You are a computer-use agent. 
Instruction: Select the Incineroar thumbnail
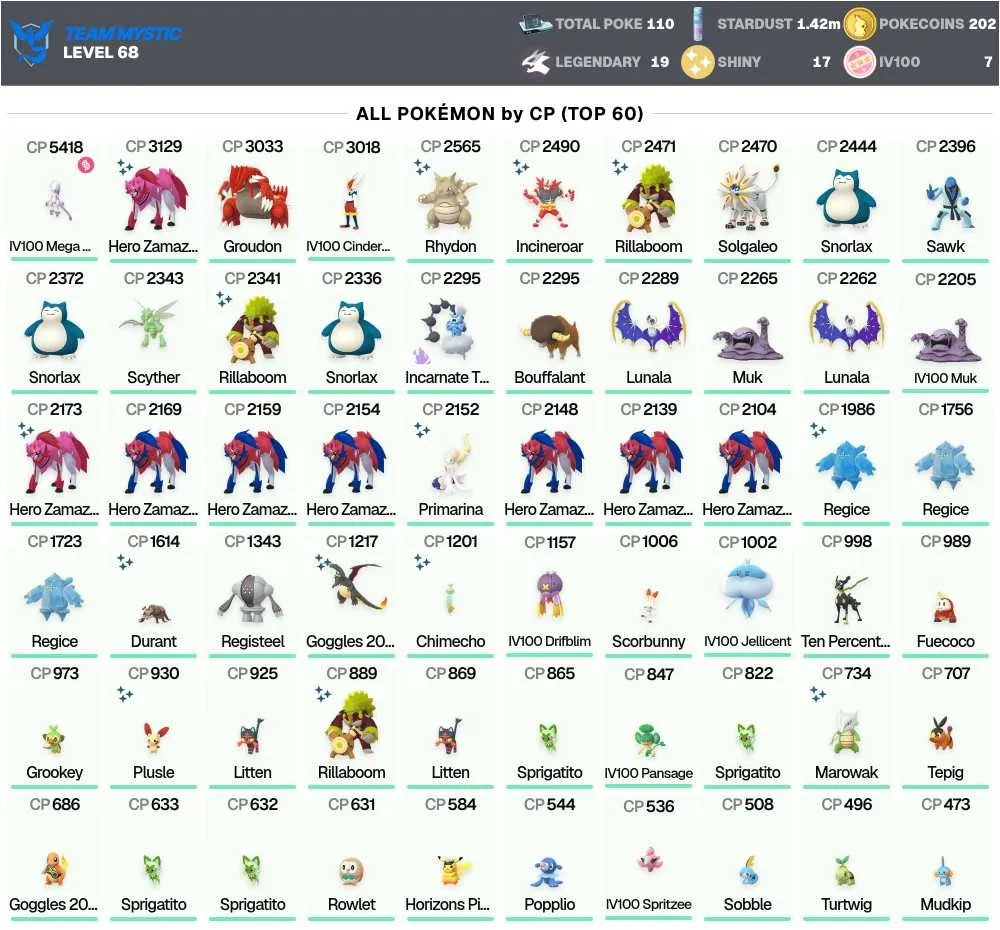(549, 202)
